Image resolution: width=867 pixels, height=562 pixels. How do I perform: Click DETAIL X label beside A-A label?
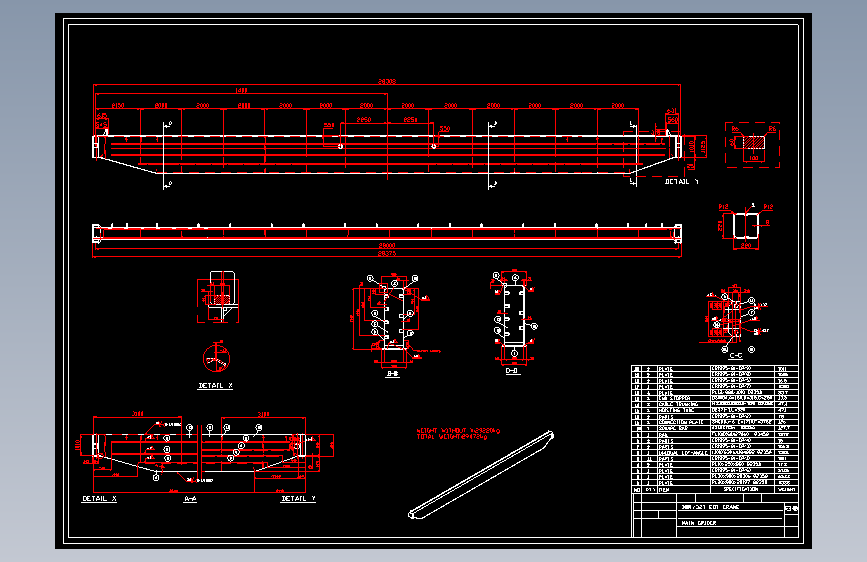point(100,498)
